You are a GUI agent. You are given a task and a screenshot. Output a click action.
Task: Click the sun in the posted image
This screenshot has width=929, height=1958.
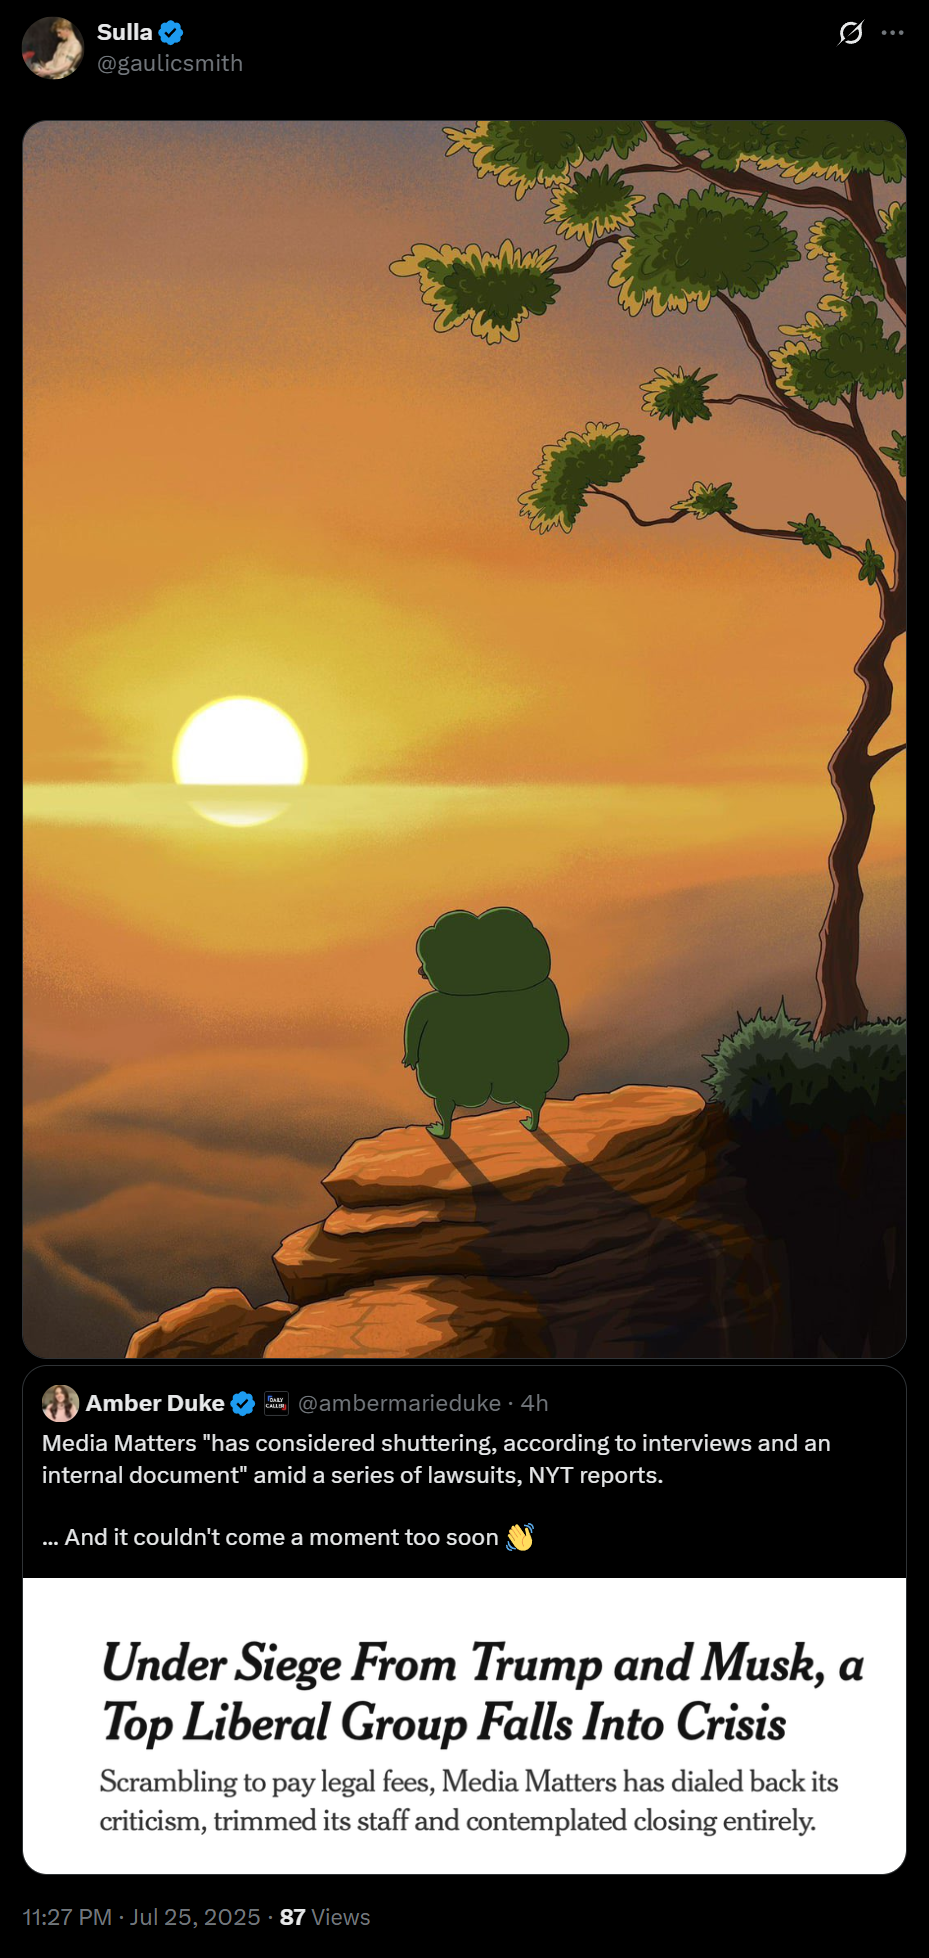[240, 760]
